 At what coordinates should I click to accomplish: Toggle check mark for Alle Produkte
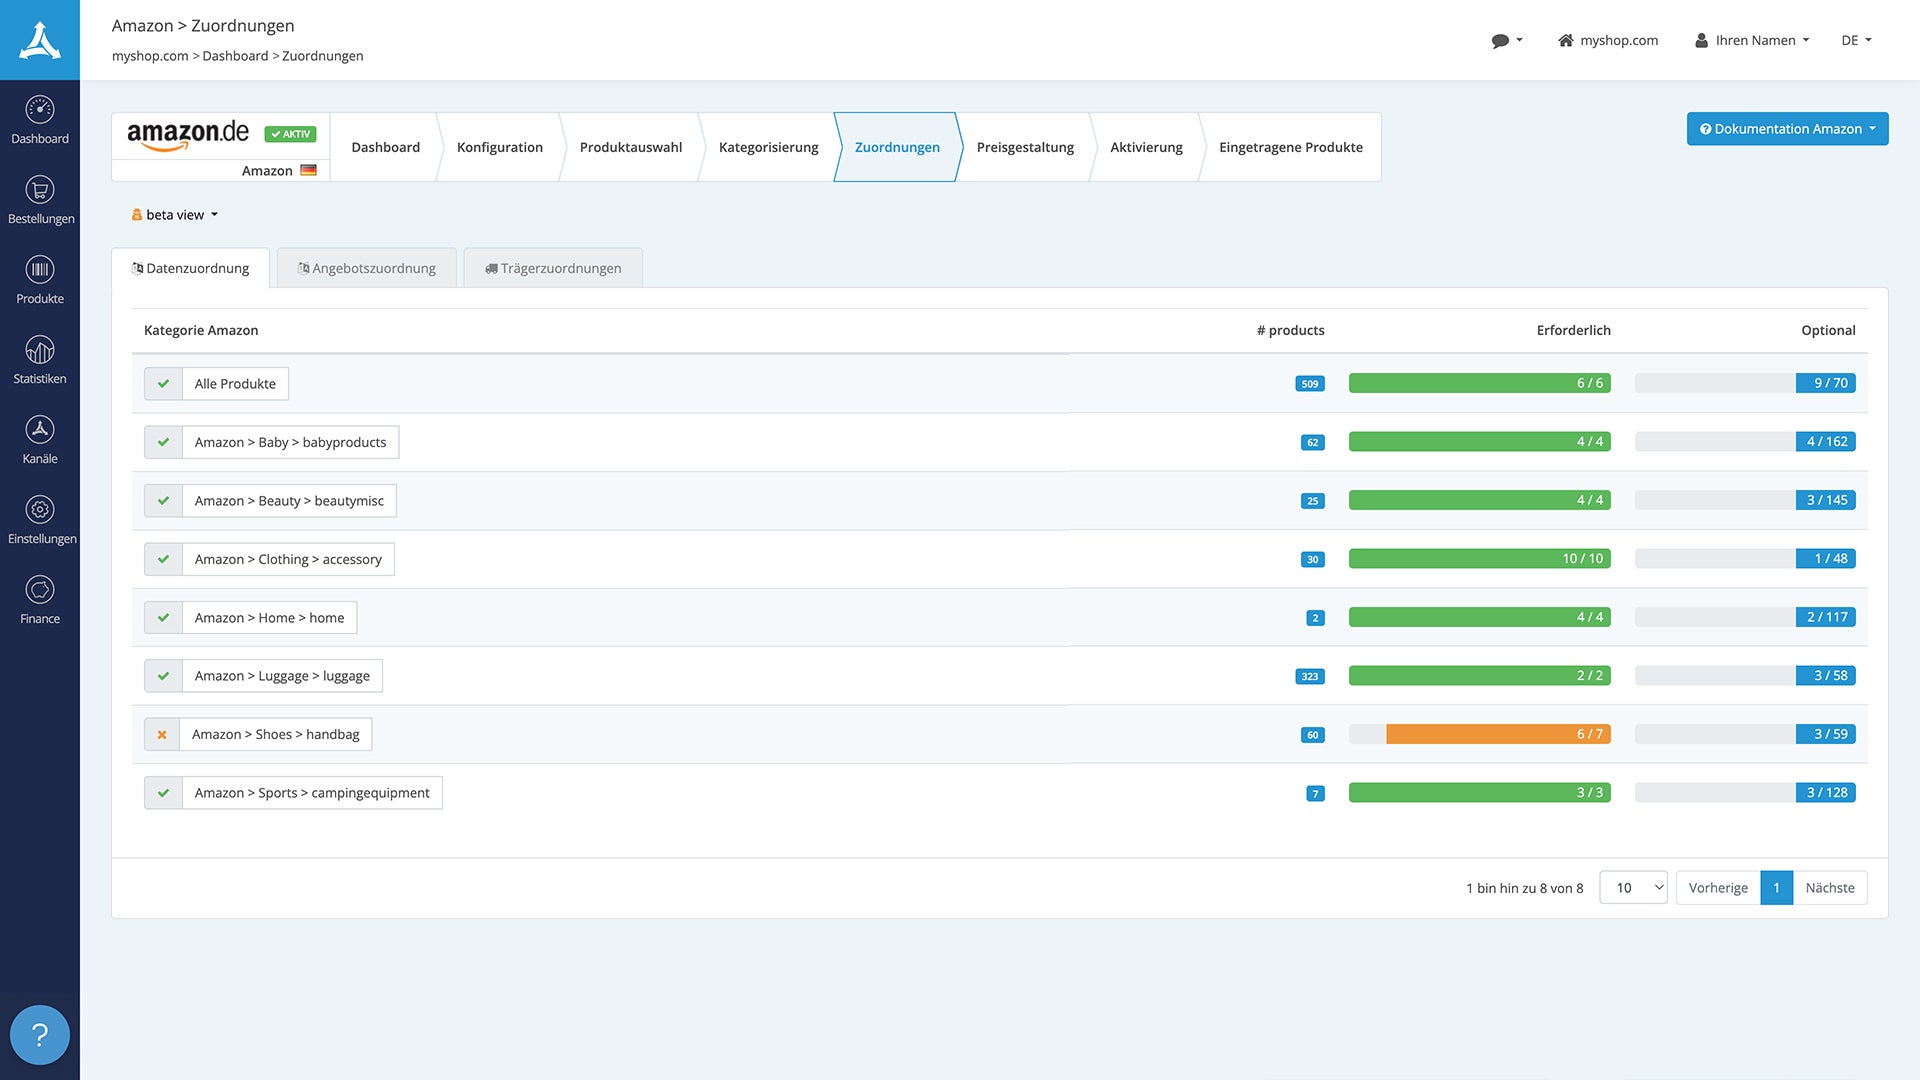(x=163, y=384)
